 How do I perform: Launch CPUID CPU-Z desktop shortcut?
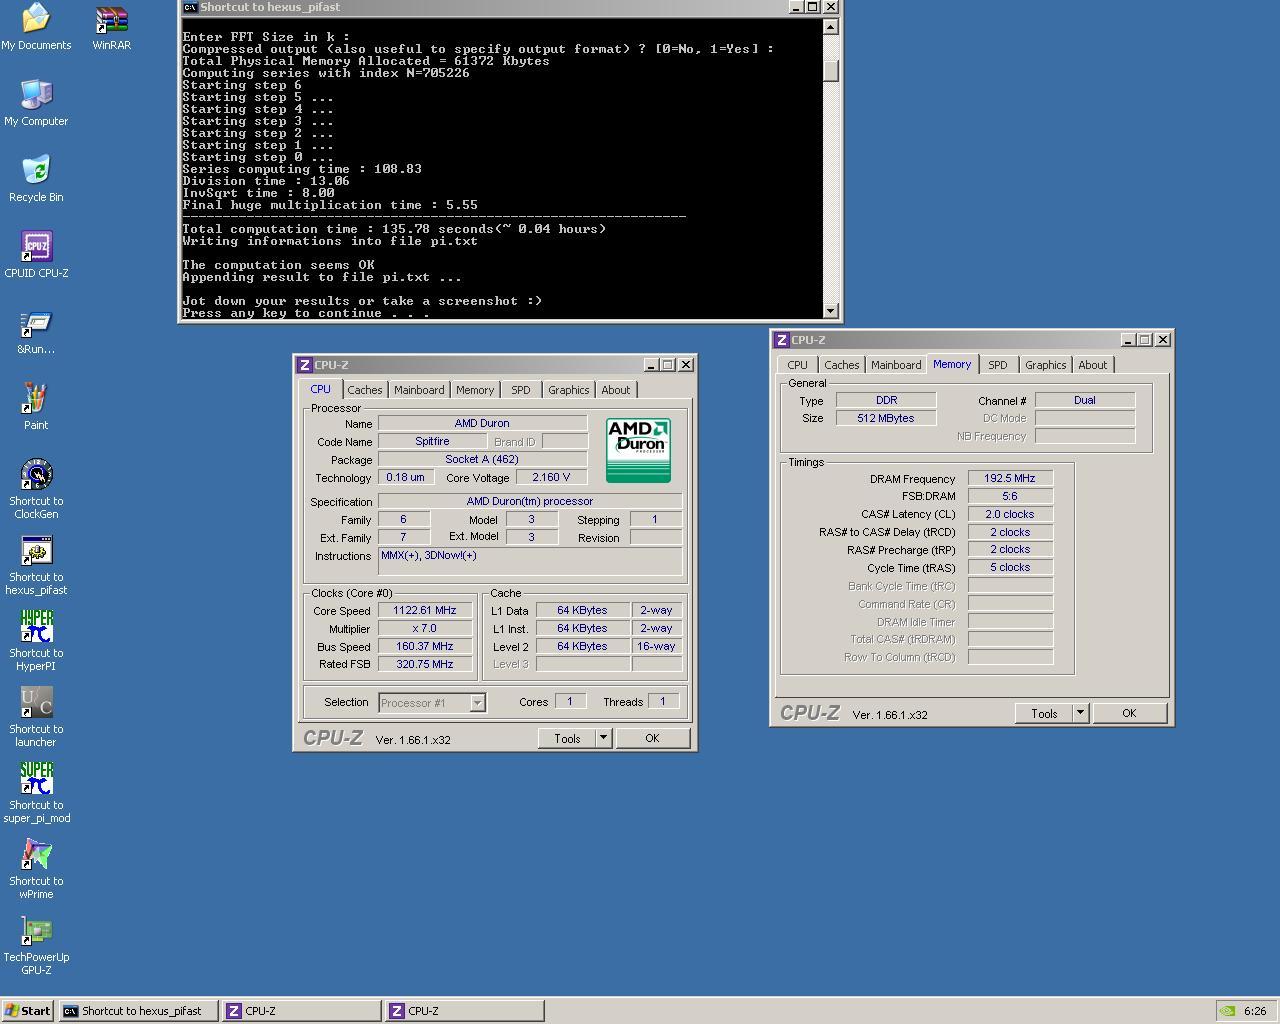coord(36,254)
